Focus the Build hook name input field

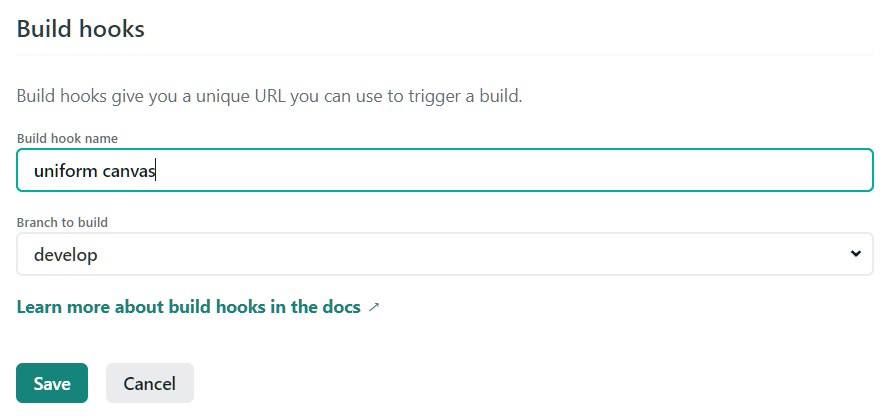pos(444,170)
